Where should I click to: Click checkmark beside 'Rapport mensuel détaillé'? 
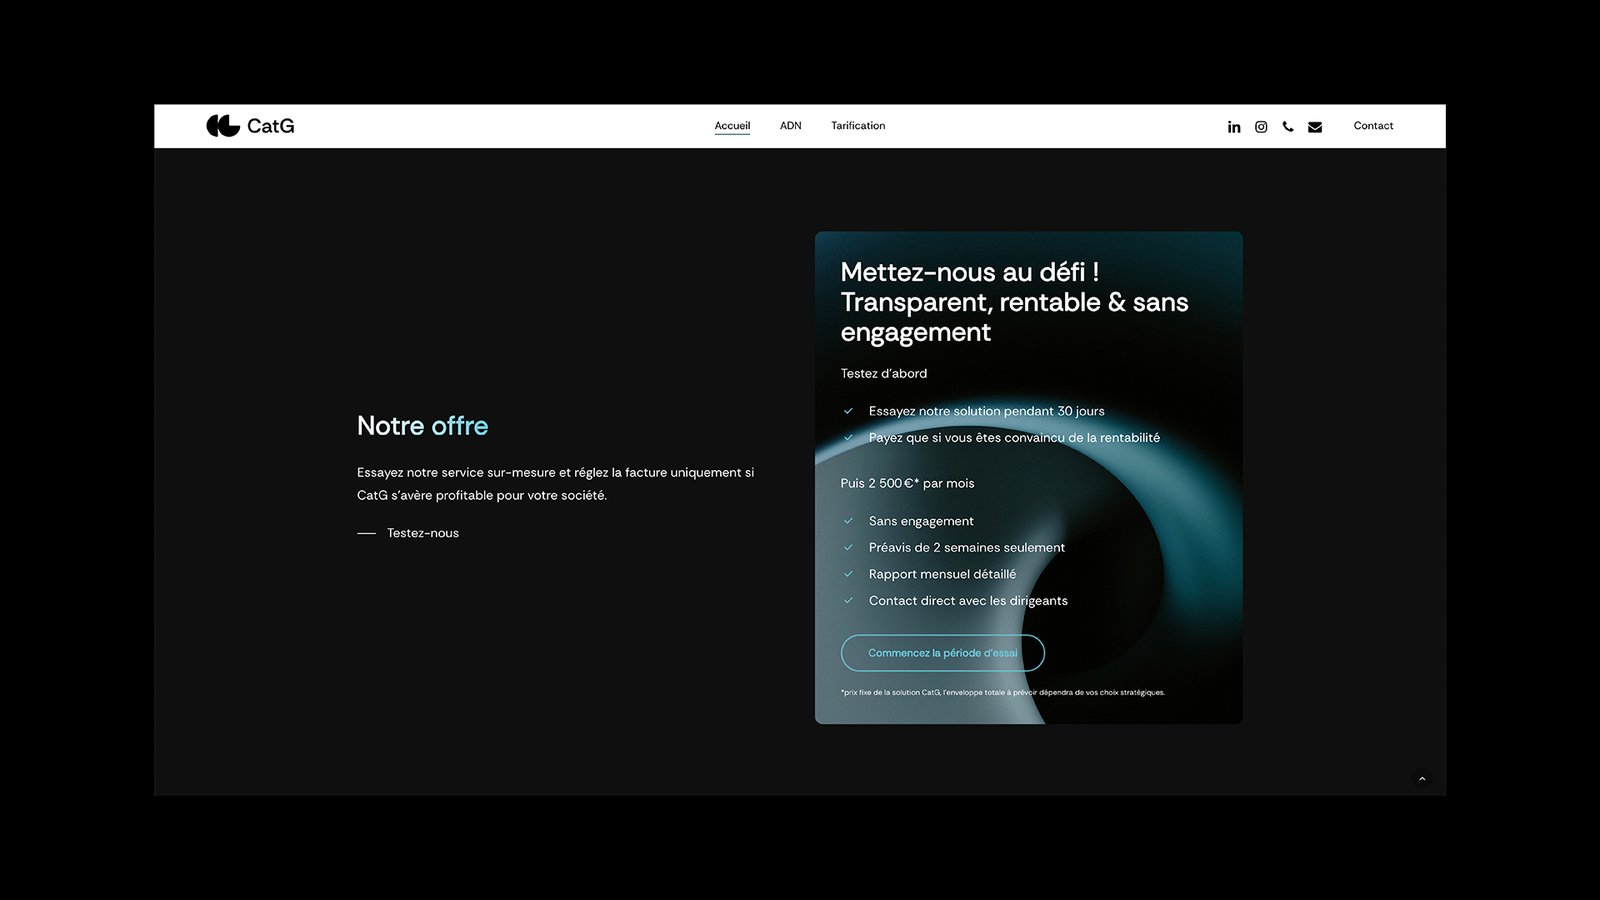848,574
